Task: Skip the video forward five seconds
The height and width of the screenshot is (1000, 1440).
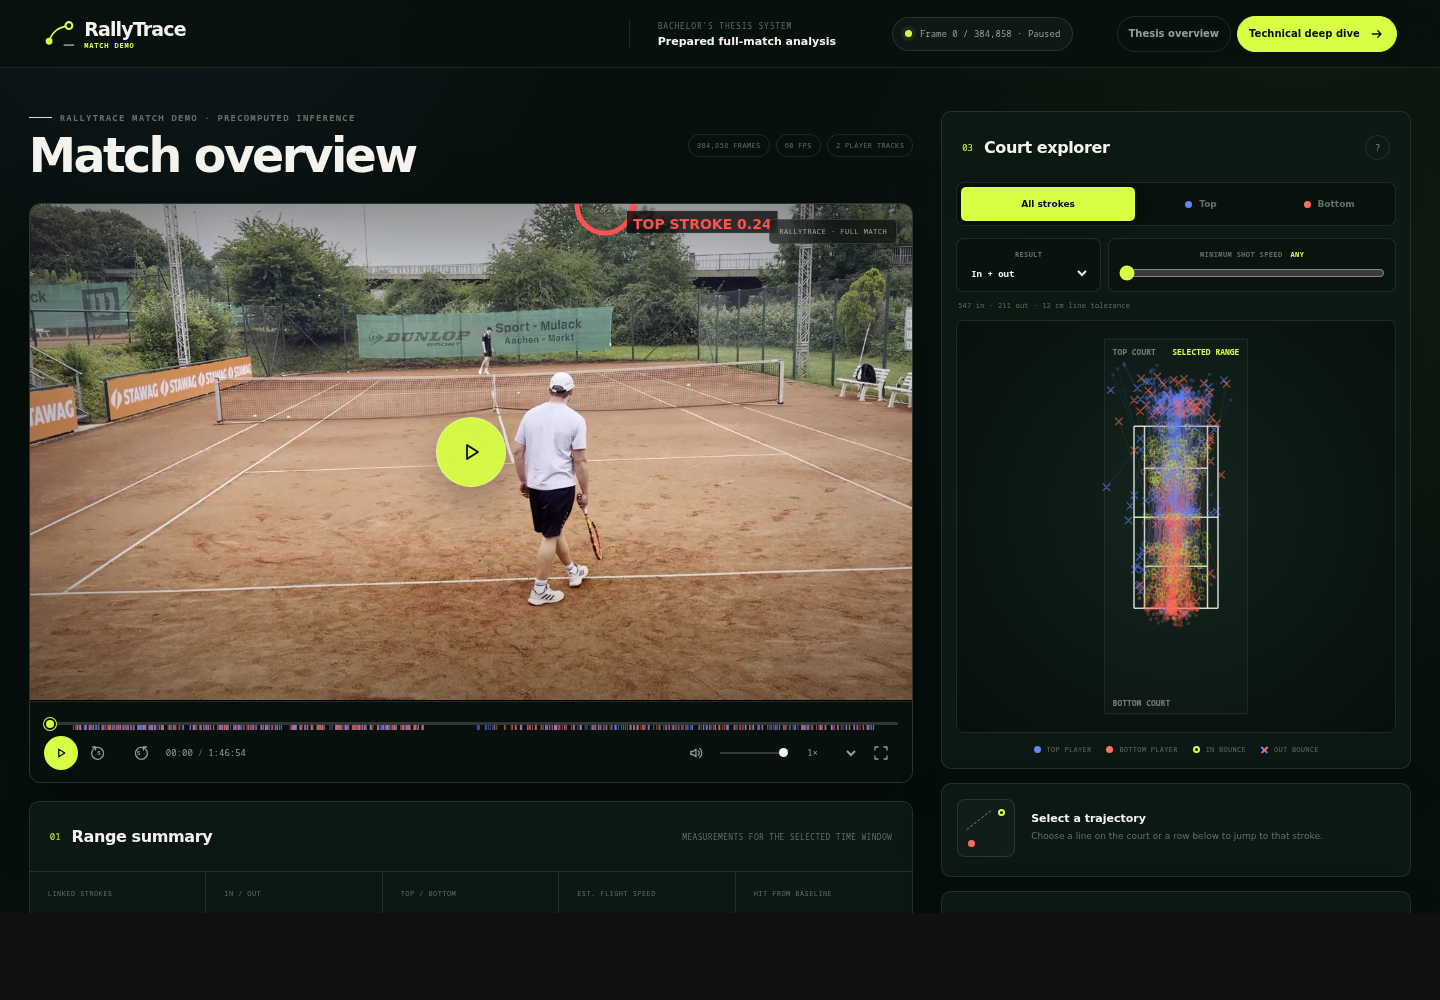Action: (142, 753)
